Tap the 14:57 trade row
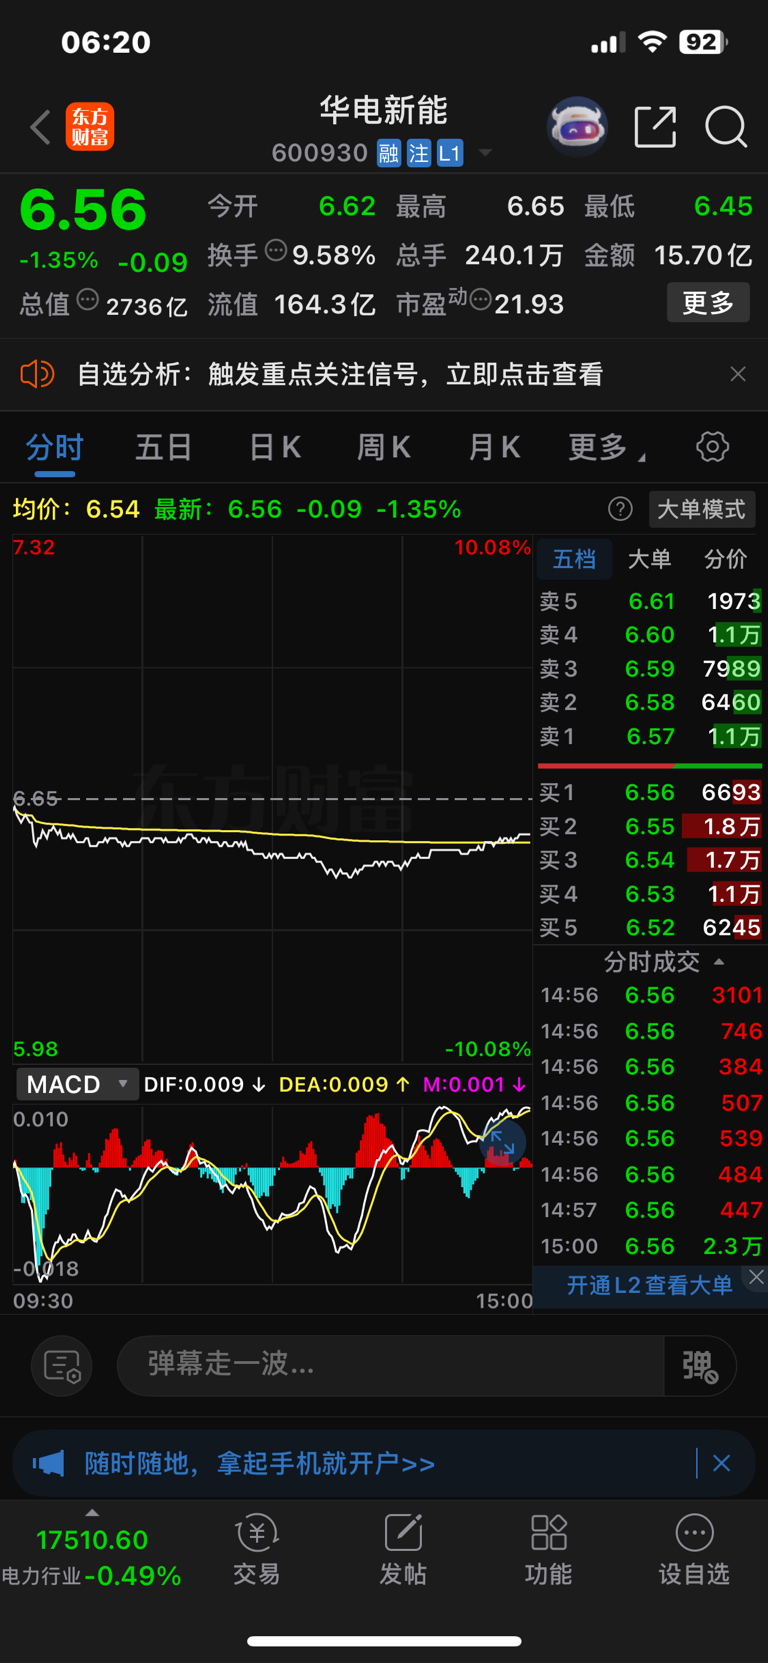 click(651, 1210)
